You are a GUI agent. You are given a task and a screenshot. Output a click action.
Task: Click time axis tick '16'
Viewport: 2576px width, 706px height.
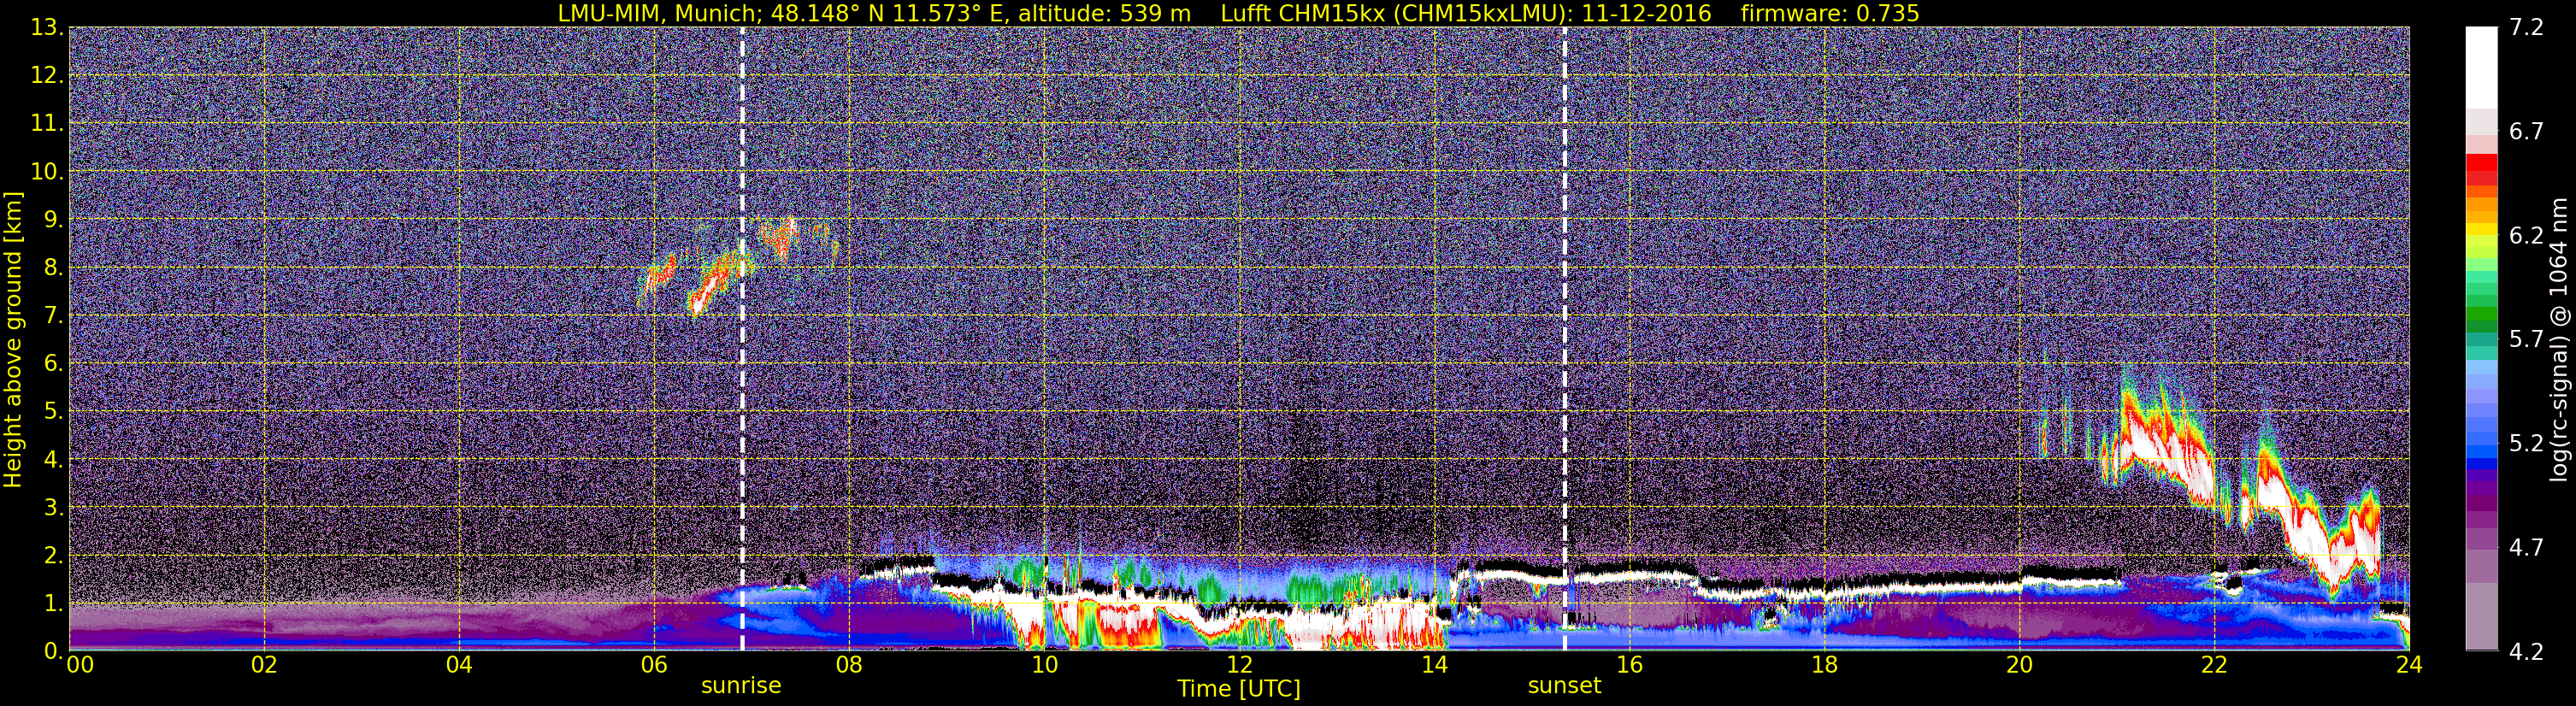pos(1629,666)
